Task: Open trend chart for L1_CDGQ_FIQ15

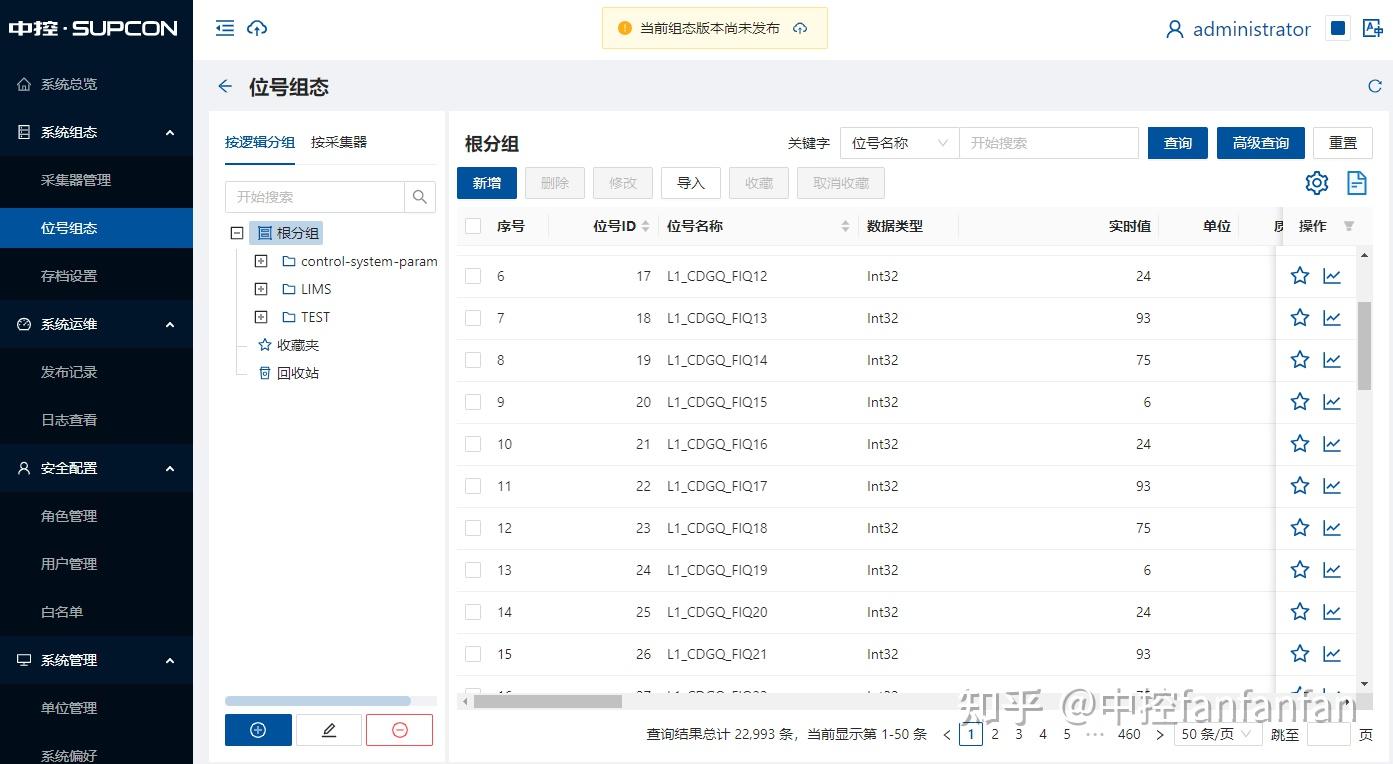Action: (x=1331, y=401)
